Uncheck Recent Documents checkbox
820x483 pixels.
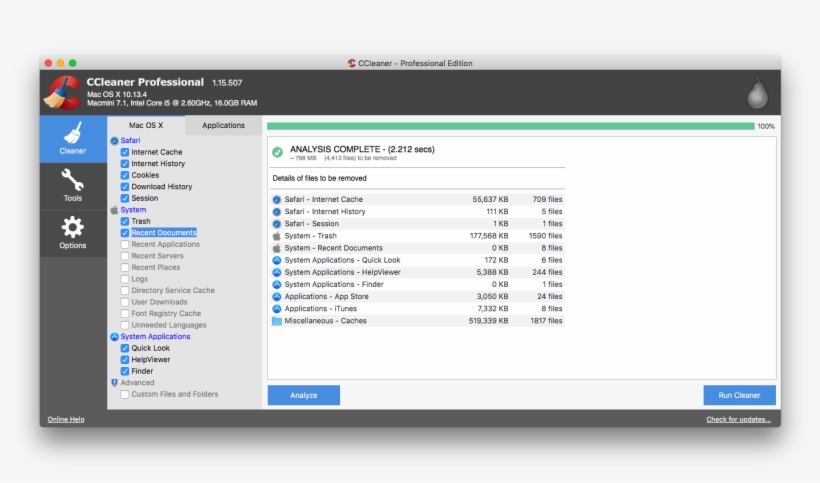coord(124,233)
